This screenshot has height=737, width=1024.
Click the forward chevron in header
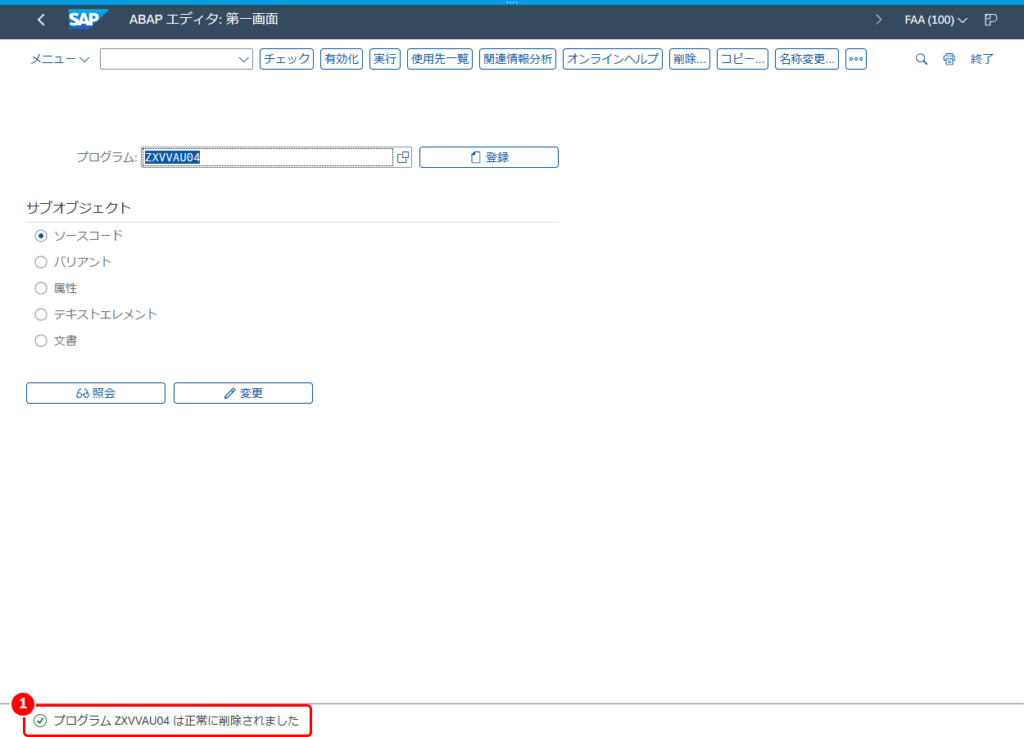pos(878,20)
